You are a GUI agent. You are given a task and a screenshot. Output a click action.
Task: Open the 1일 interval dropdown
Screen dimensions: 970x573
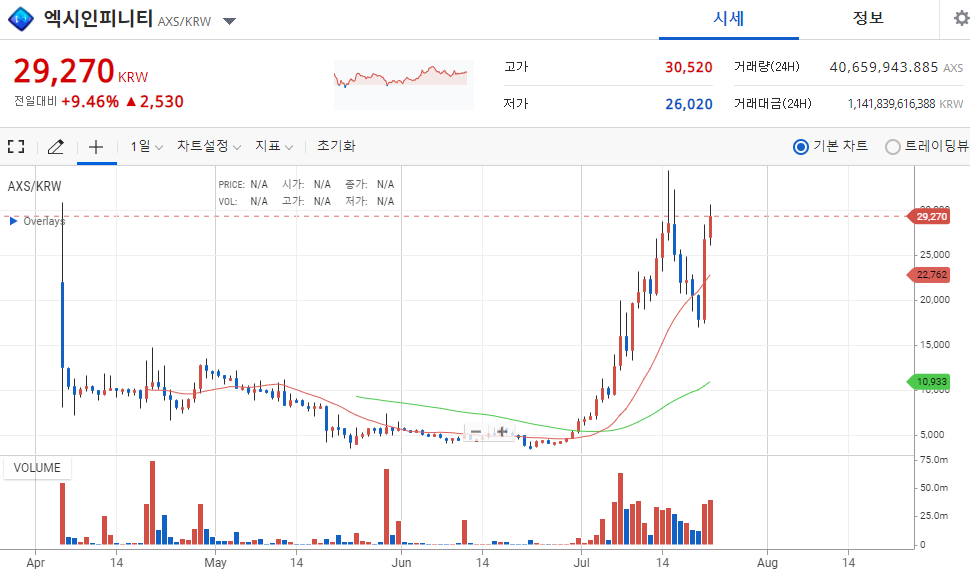[146, 147]
